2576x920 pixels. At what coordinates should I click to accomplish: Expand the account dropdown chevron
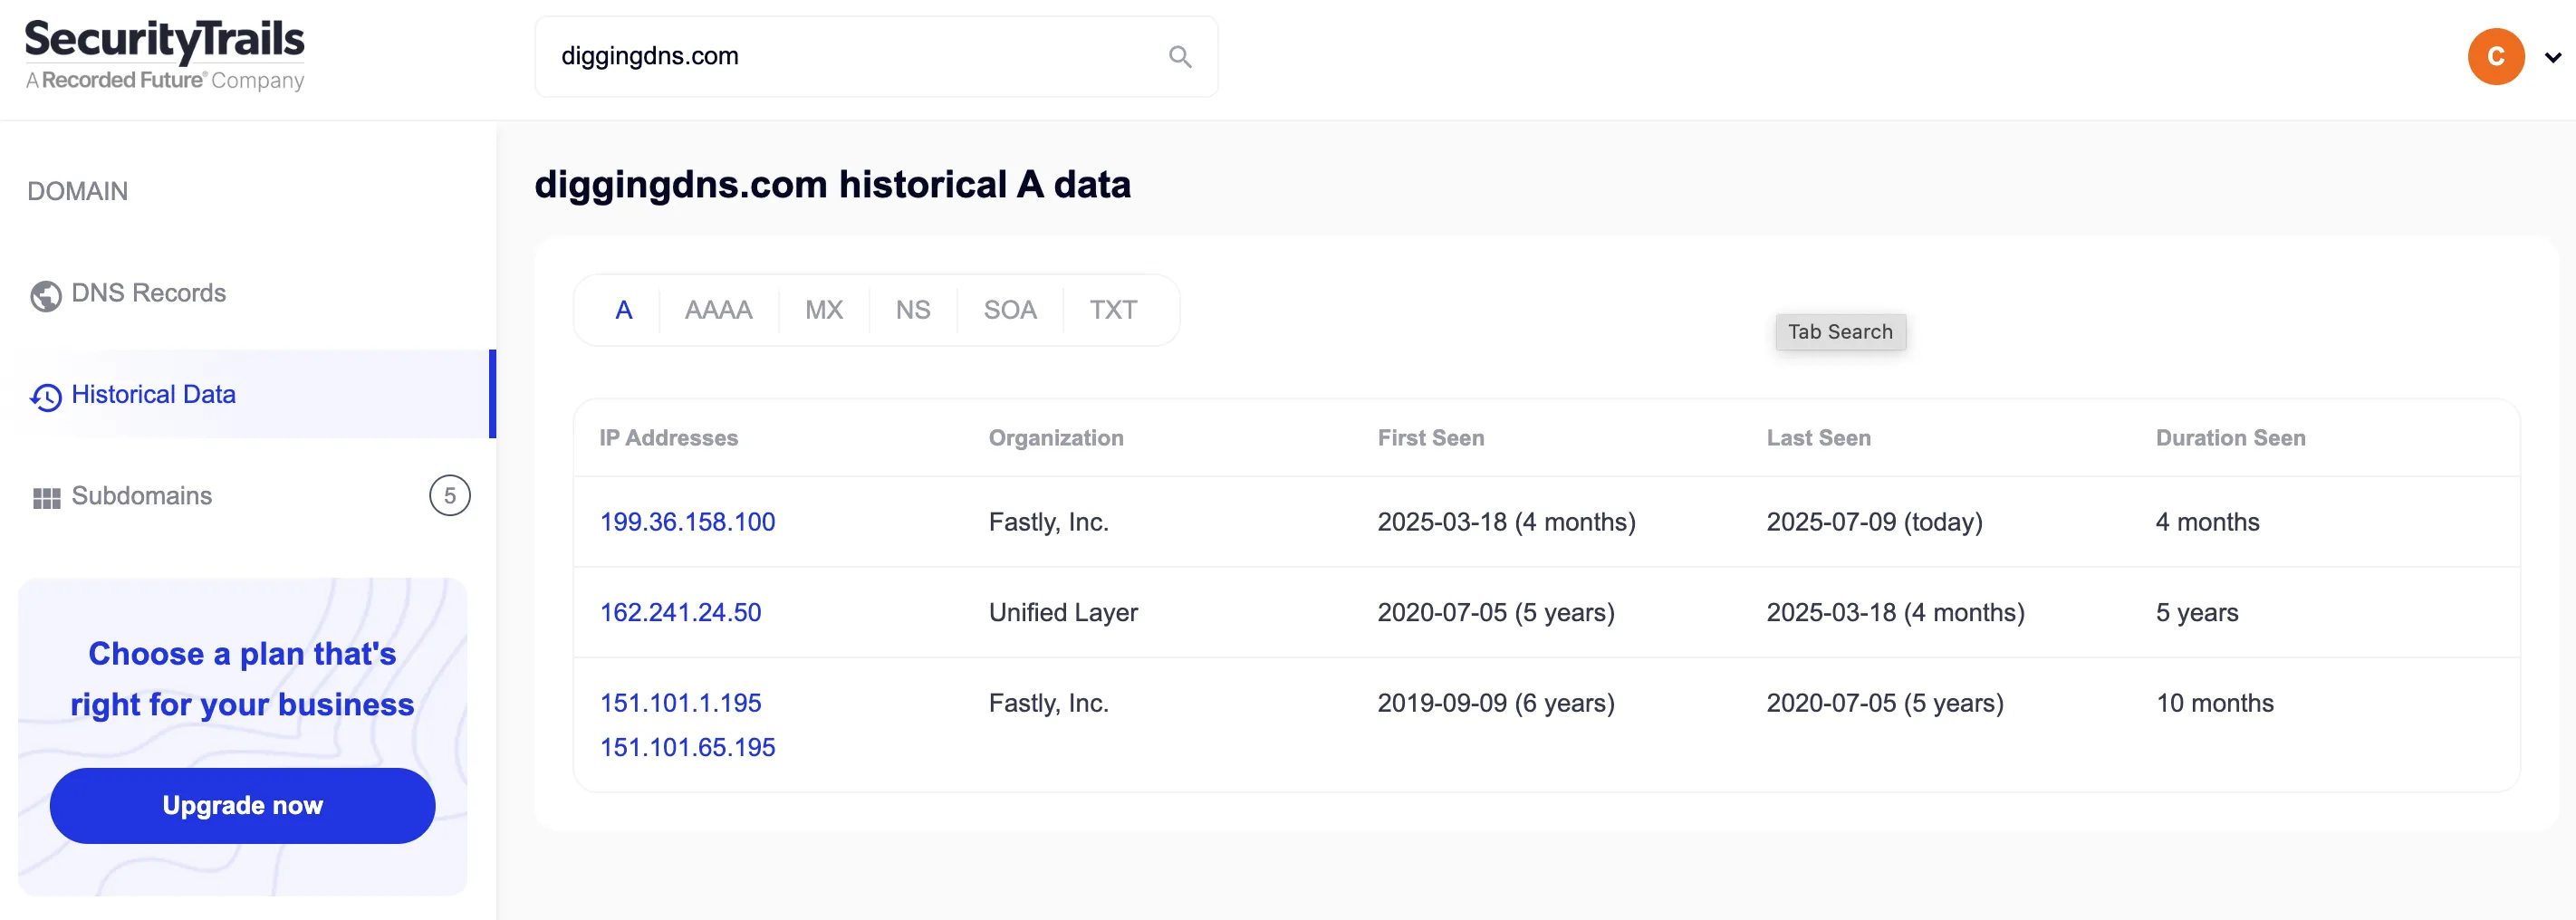(2552, 58)
